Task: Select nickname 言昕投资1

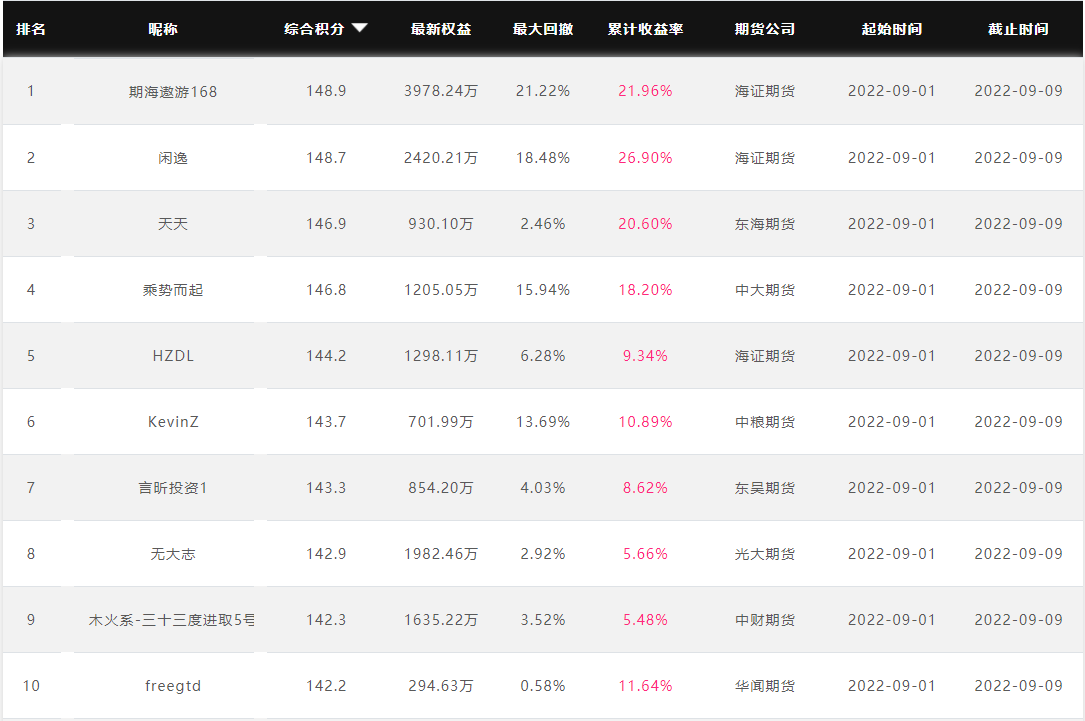Action: pyautogui.click(x=173, y=488)
